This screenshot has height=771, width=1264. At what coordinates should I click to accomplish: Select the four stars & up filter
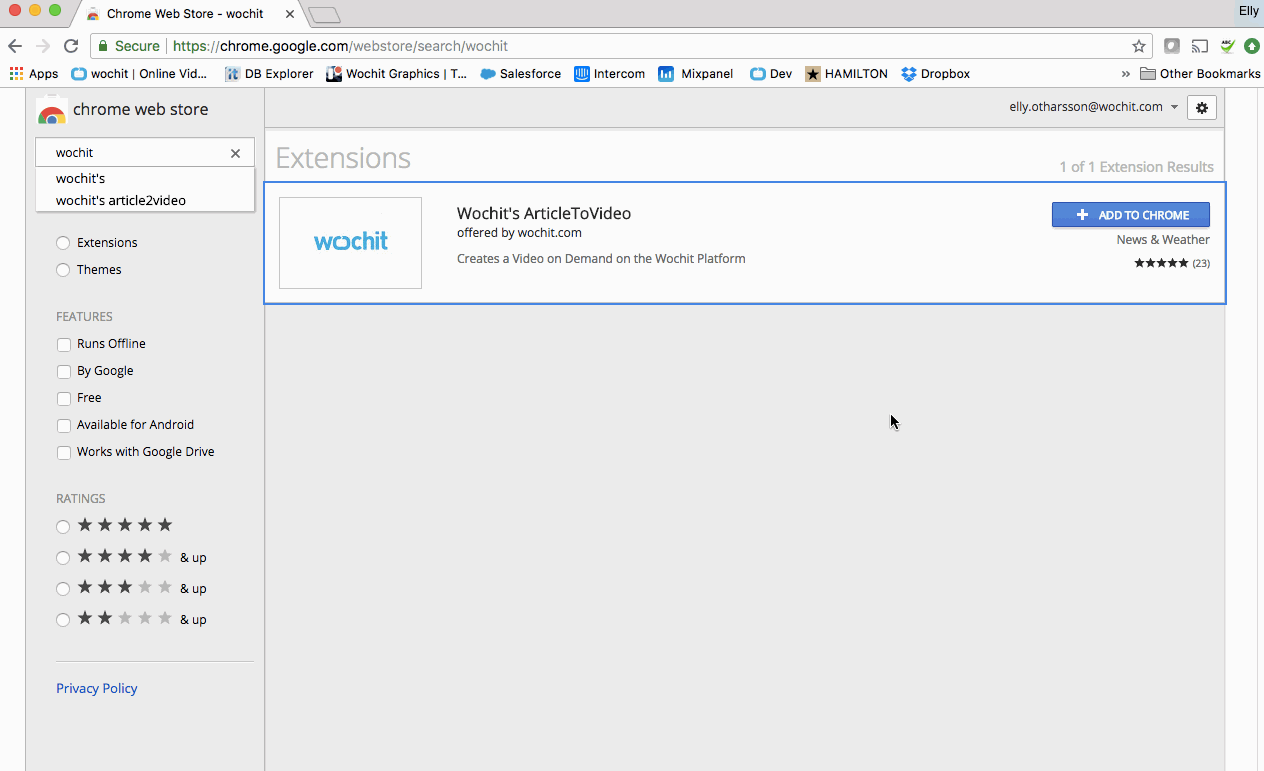coord(63,558)
